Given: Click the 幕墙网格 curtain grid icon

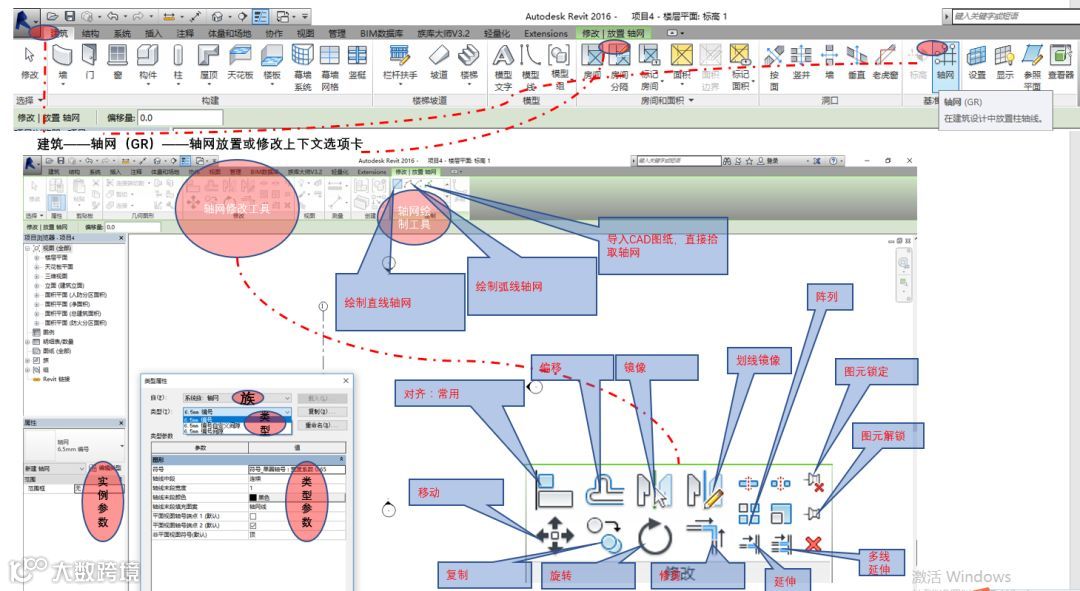Looking at the screenshot, I should 330,55.
